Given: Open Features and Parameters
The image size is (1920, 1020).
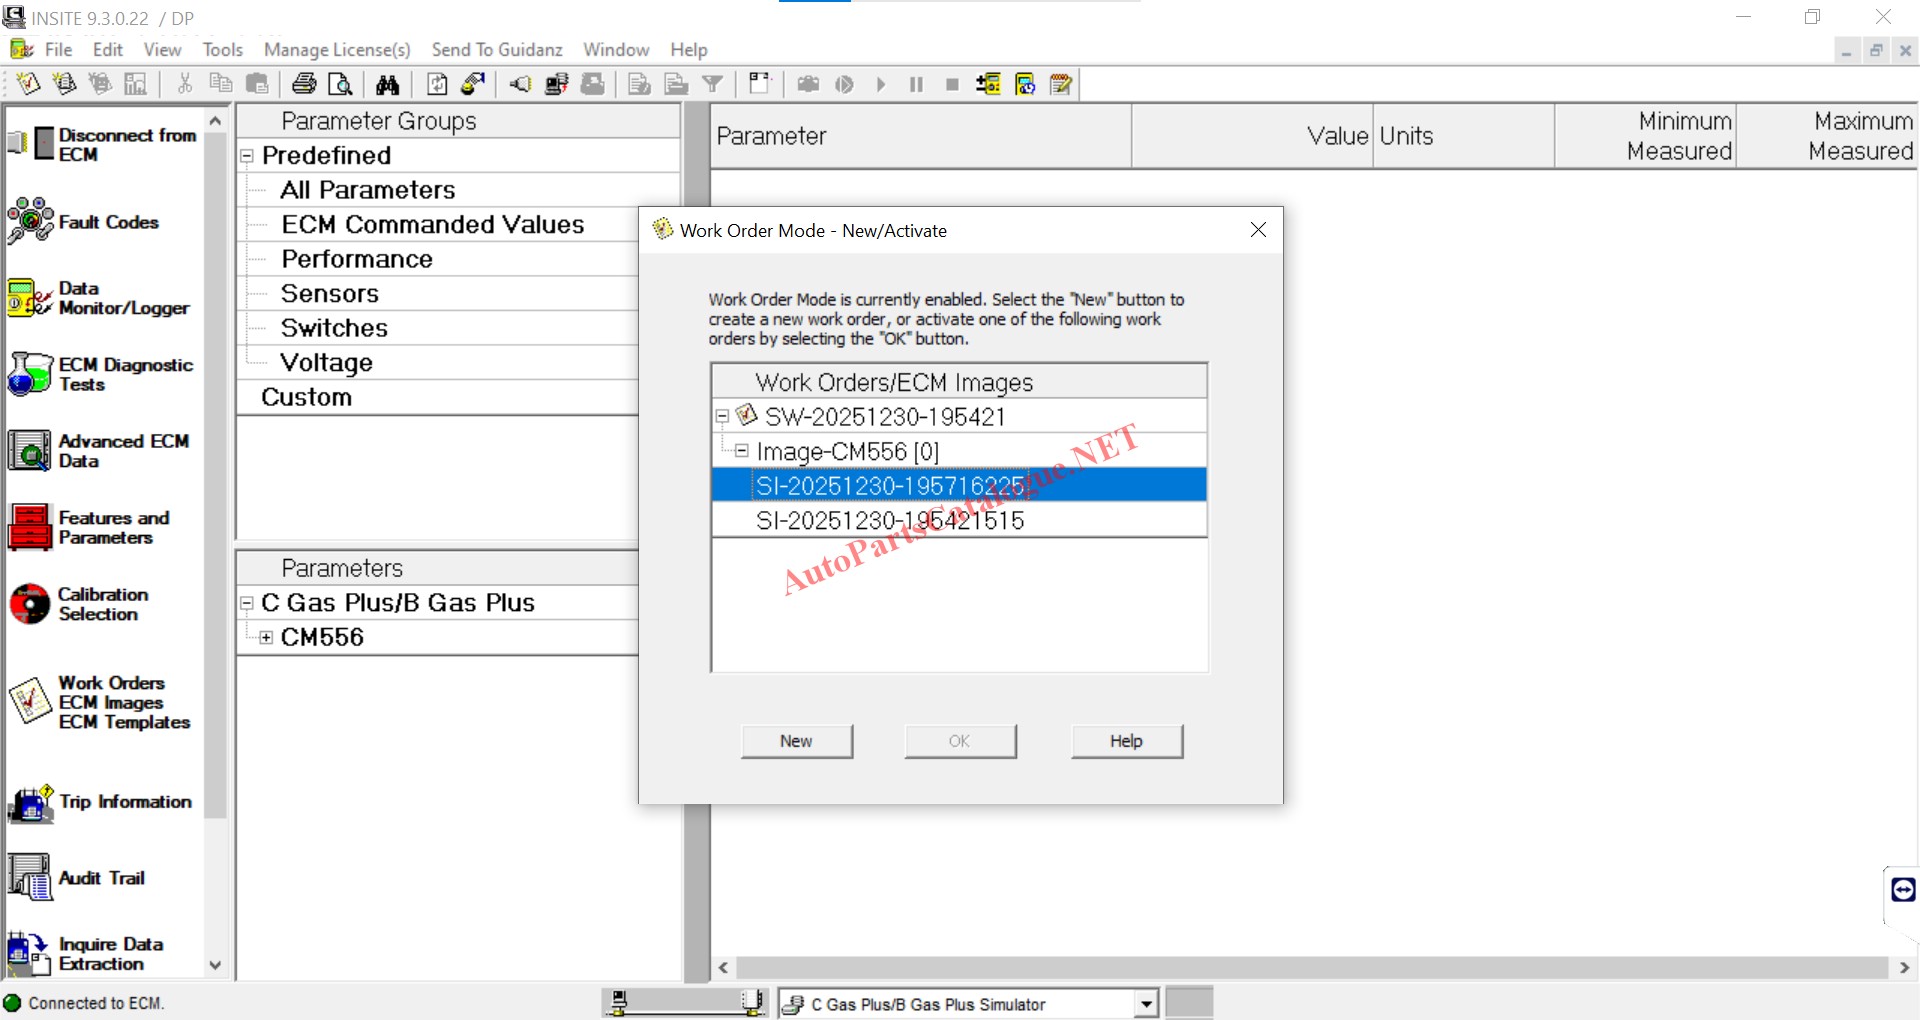Looking at the screenshot, I should point(31,527).
